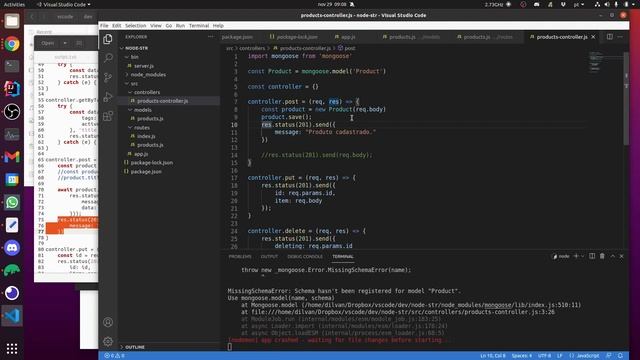Switch to the PROBLEMS panel tab

(x=240, y=256)
